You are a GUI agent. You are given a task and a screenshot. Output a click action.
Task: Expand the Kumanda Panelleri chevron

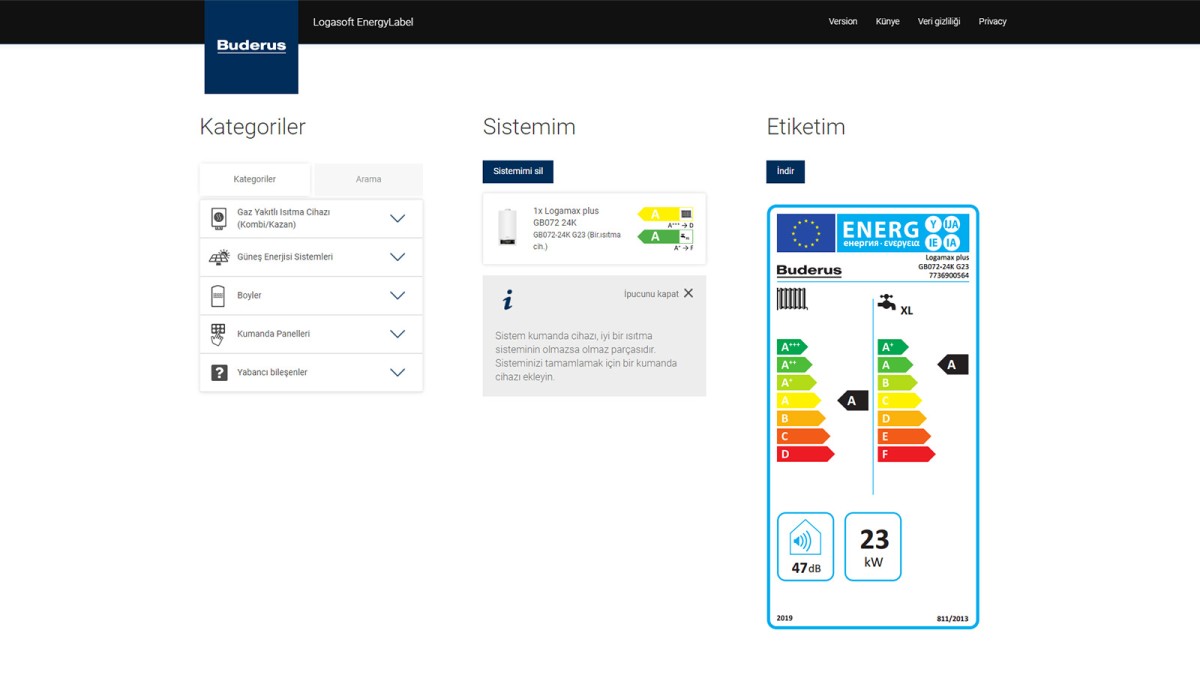click(397, 334)
